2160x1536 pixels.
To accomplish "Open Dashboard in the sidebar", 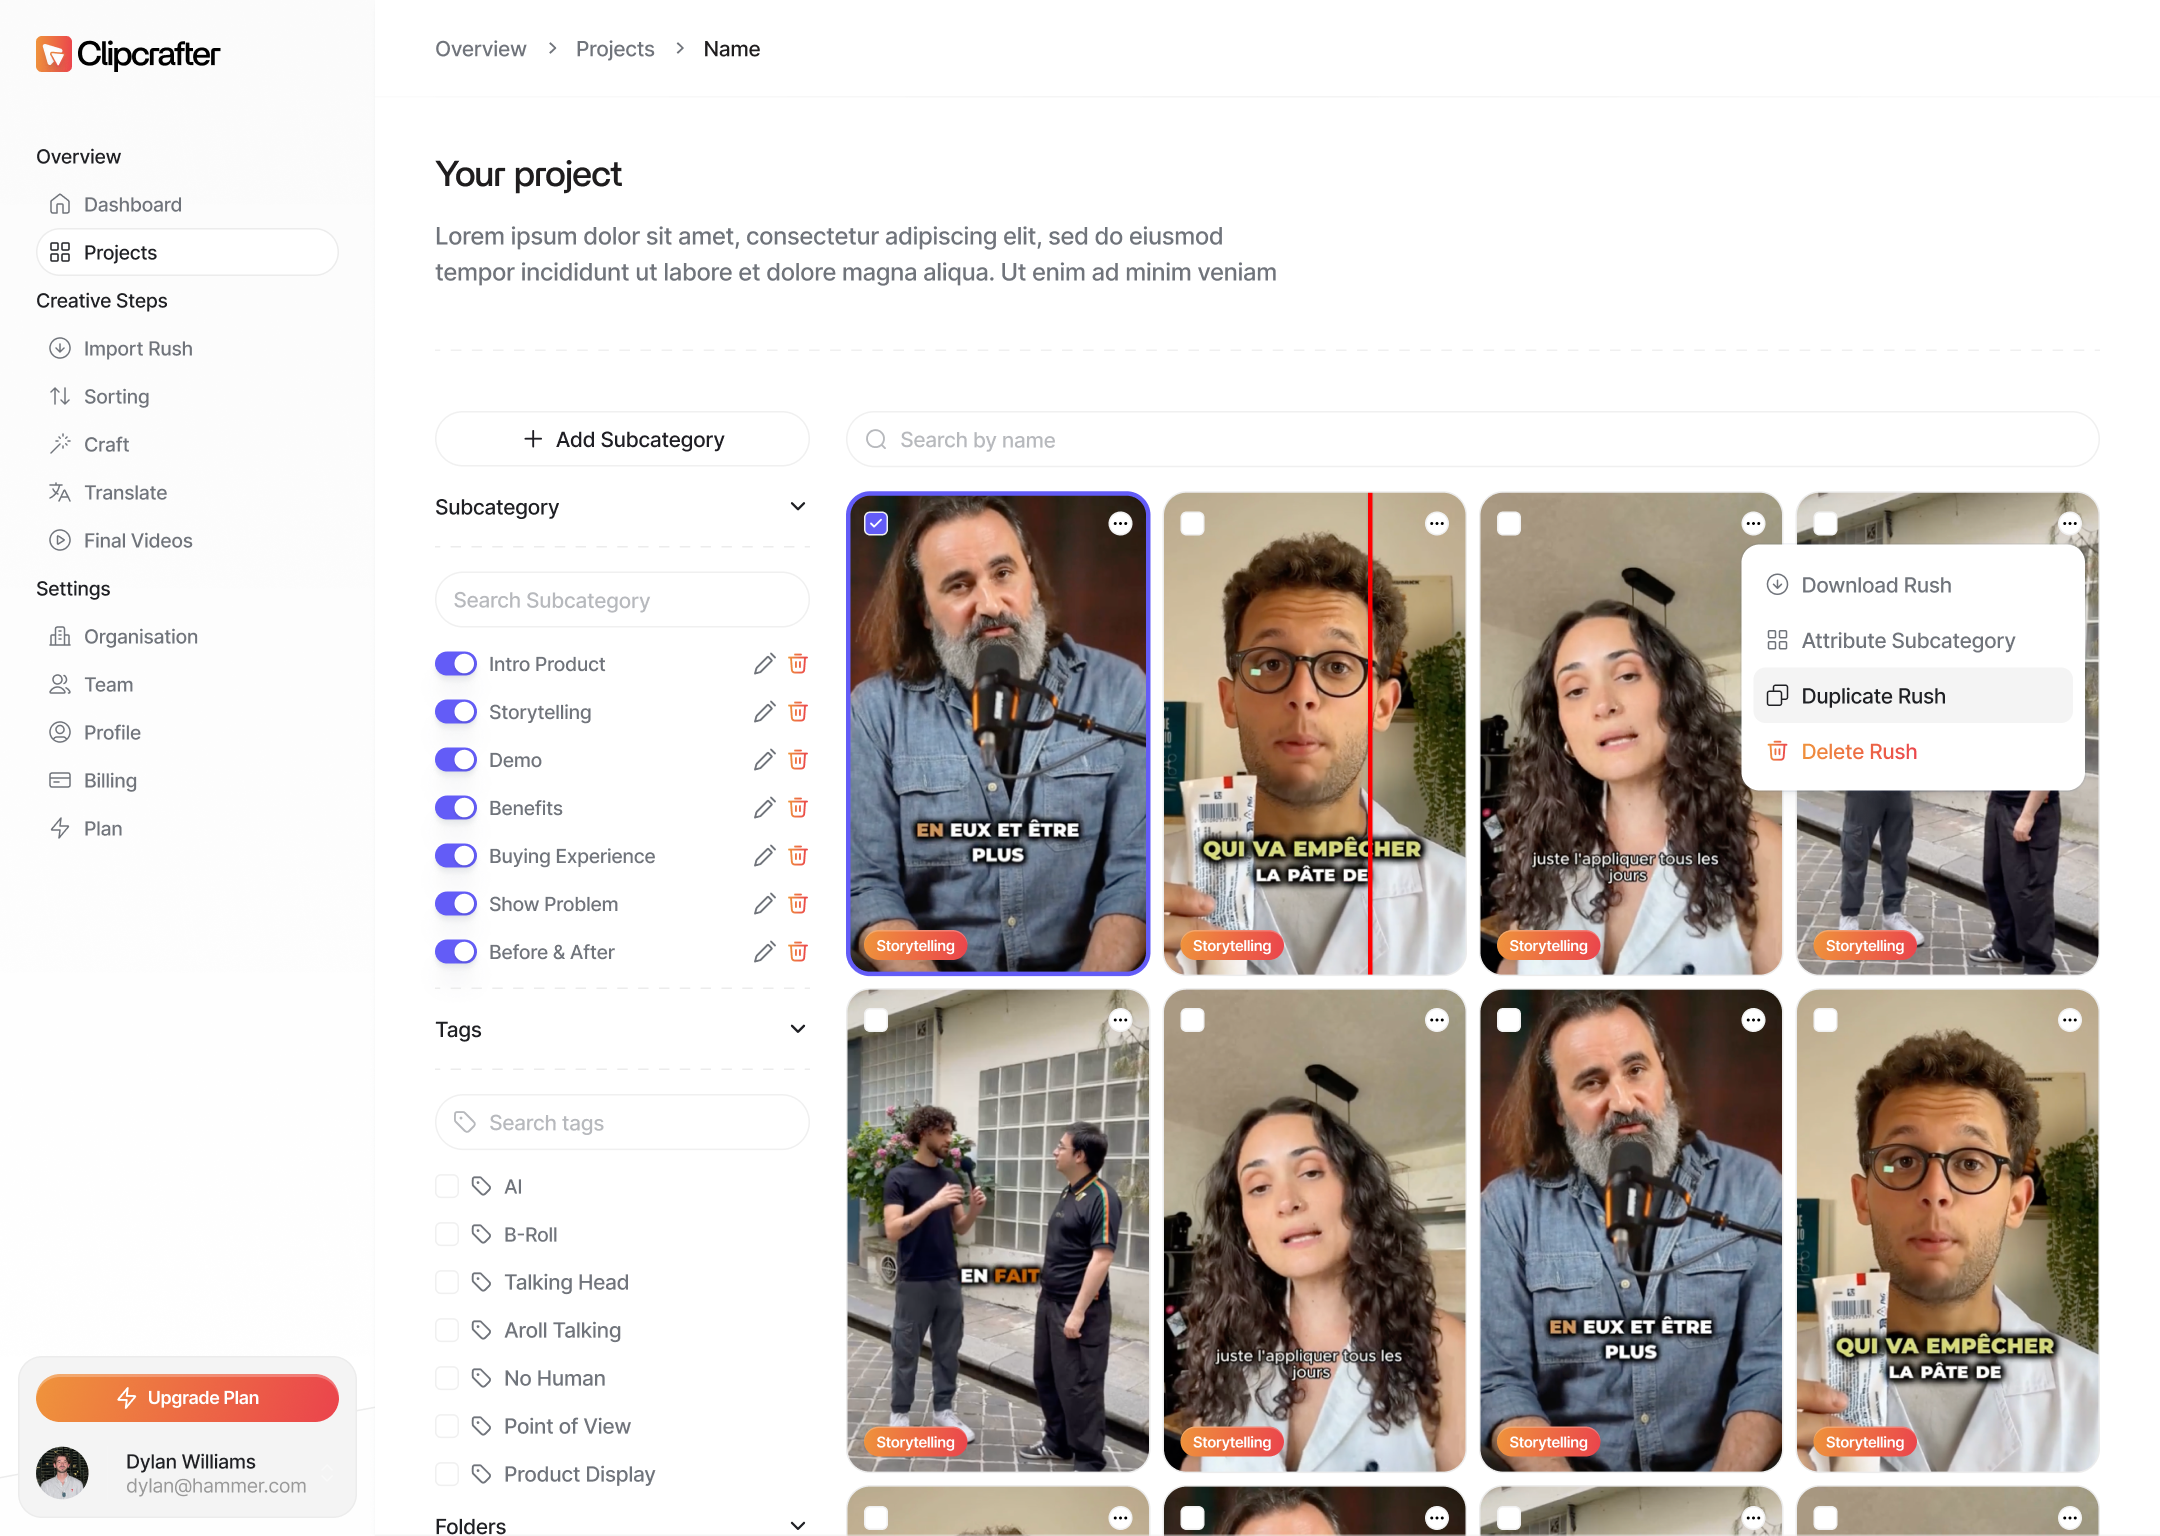I will (x=187, y=204).
